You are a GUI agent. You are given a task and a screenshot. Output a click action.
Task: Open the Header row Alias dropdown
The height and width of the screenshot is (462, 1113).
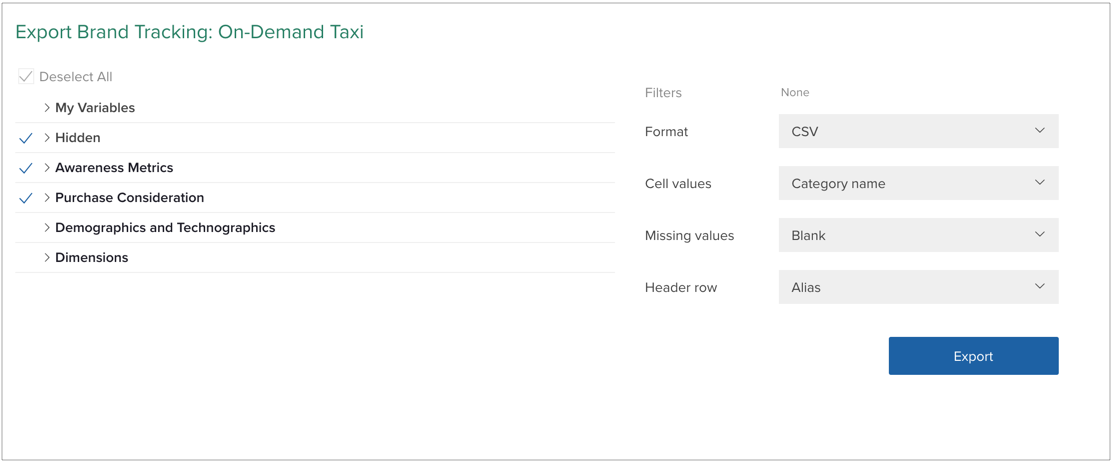[x=919, y=287]
